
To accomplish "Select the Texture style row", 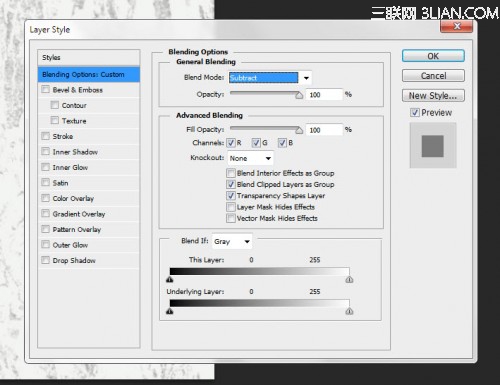I will pos(89,121).
